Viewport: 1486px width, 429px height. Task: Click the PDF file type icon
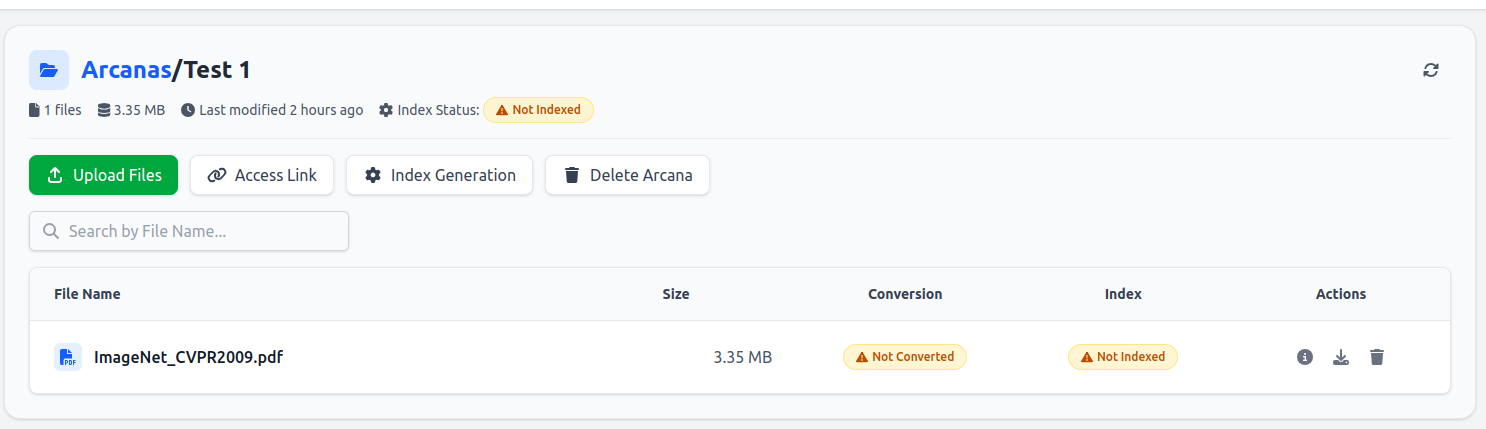pyautogui.click(x=68, y=357)
